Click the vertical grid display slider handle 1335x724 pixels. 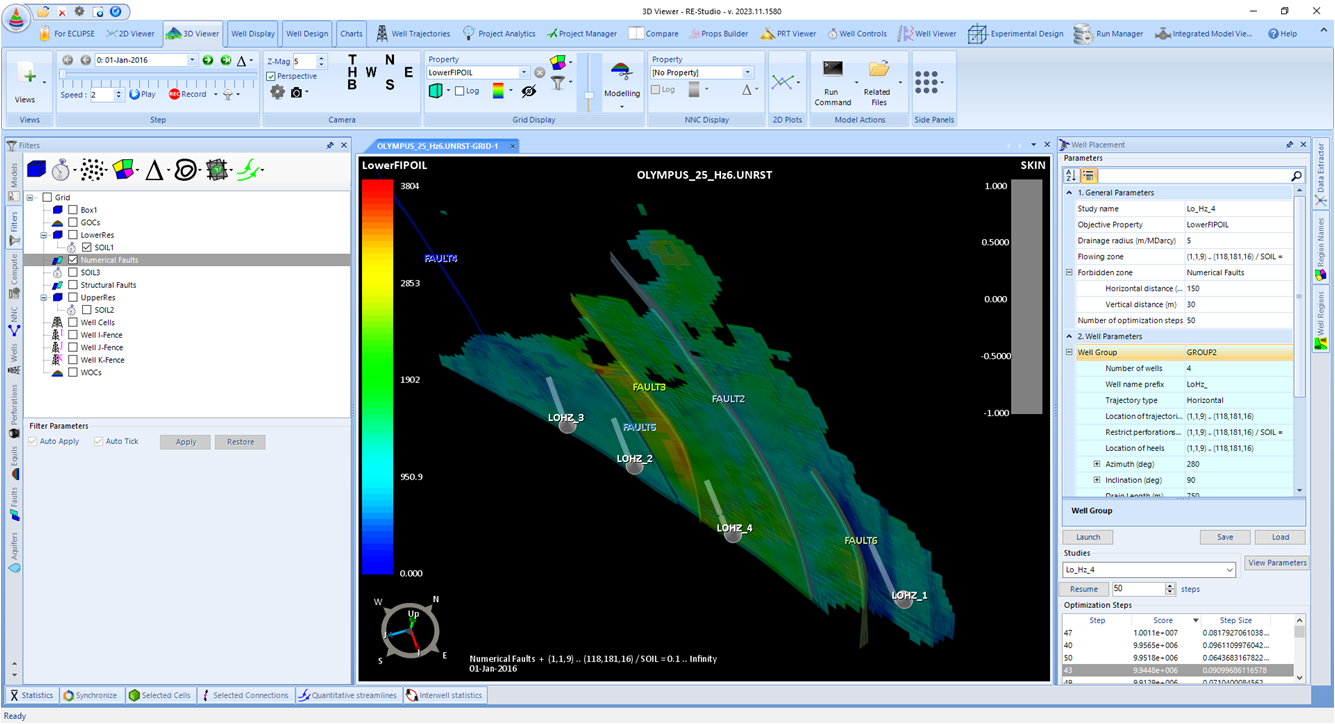(x=589, y=96)
